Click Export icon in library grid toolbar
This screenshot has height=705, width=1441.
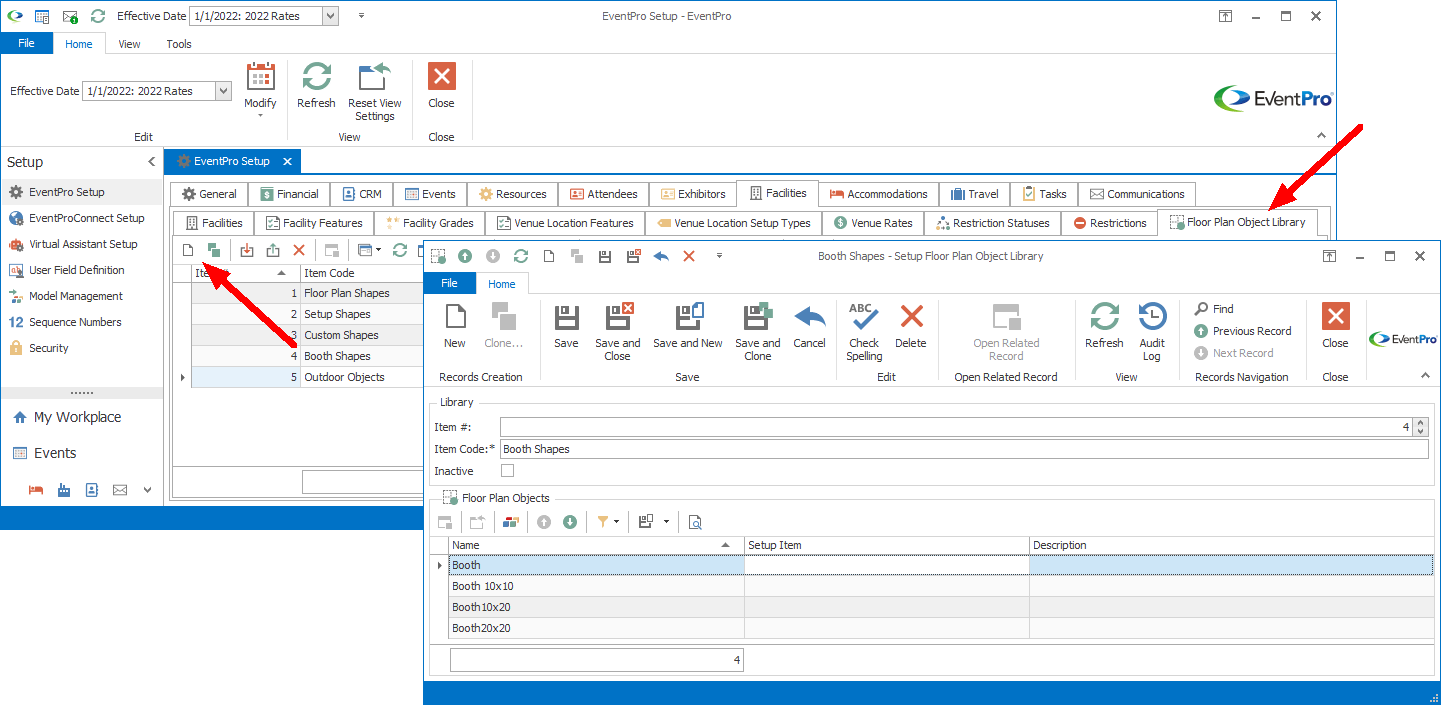(x=273, y=250)
